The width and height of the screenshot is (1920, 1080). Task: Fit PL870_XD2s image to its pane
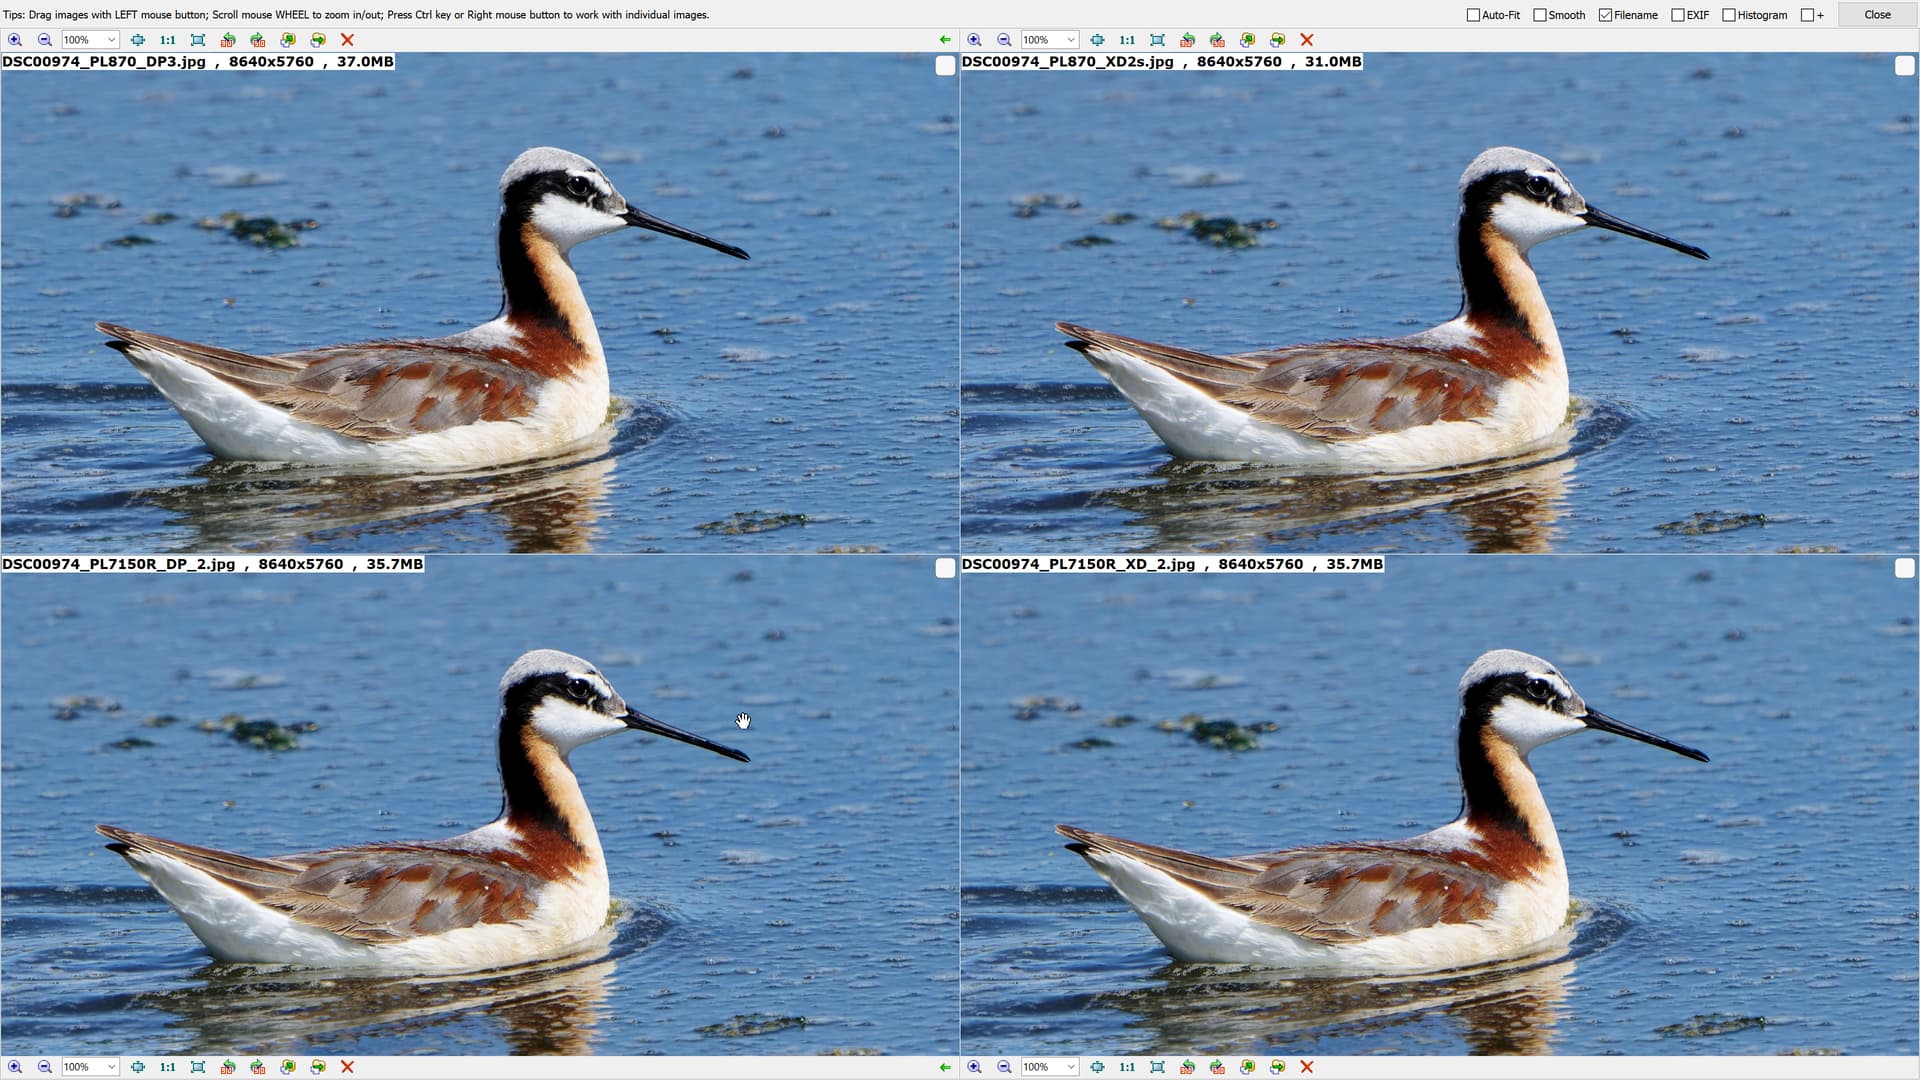1098,40
